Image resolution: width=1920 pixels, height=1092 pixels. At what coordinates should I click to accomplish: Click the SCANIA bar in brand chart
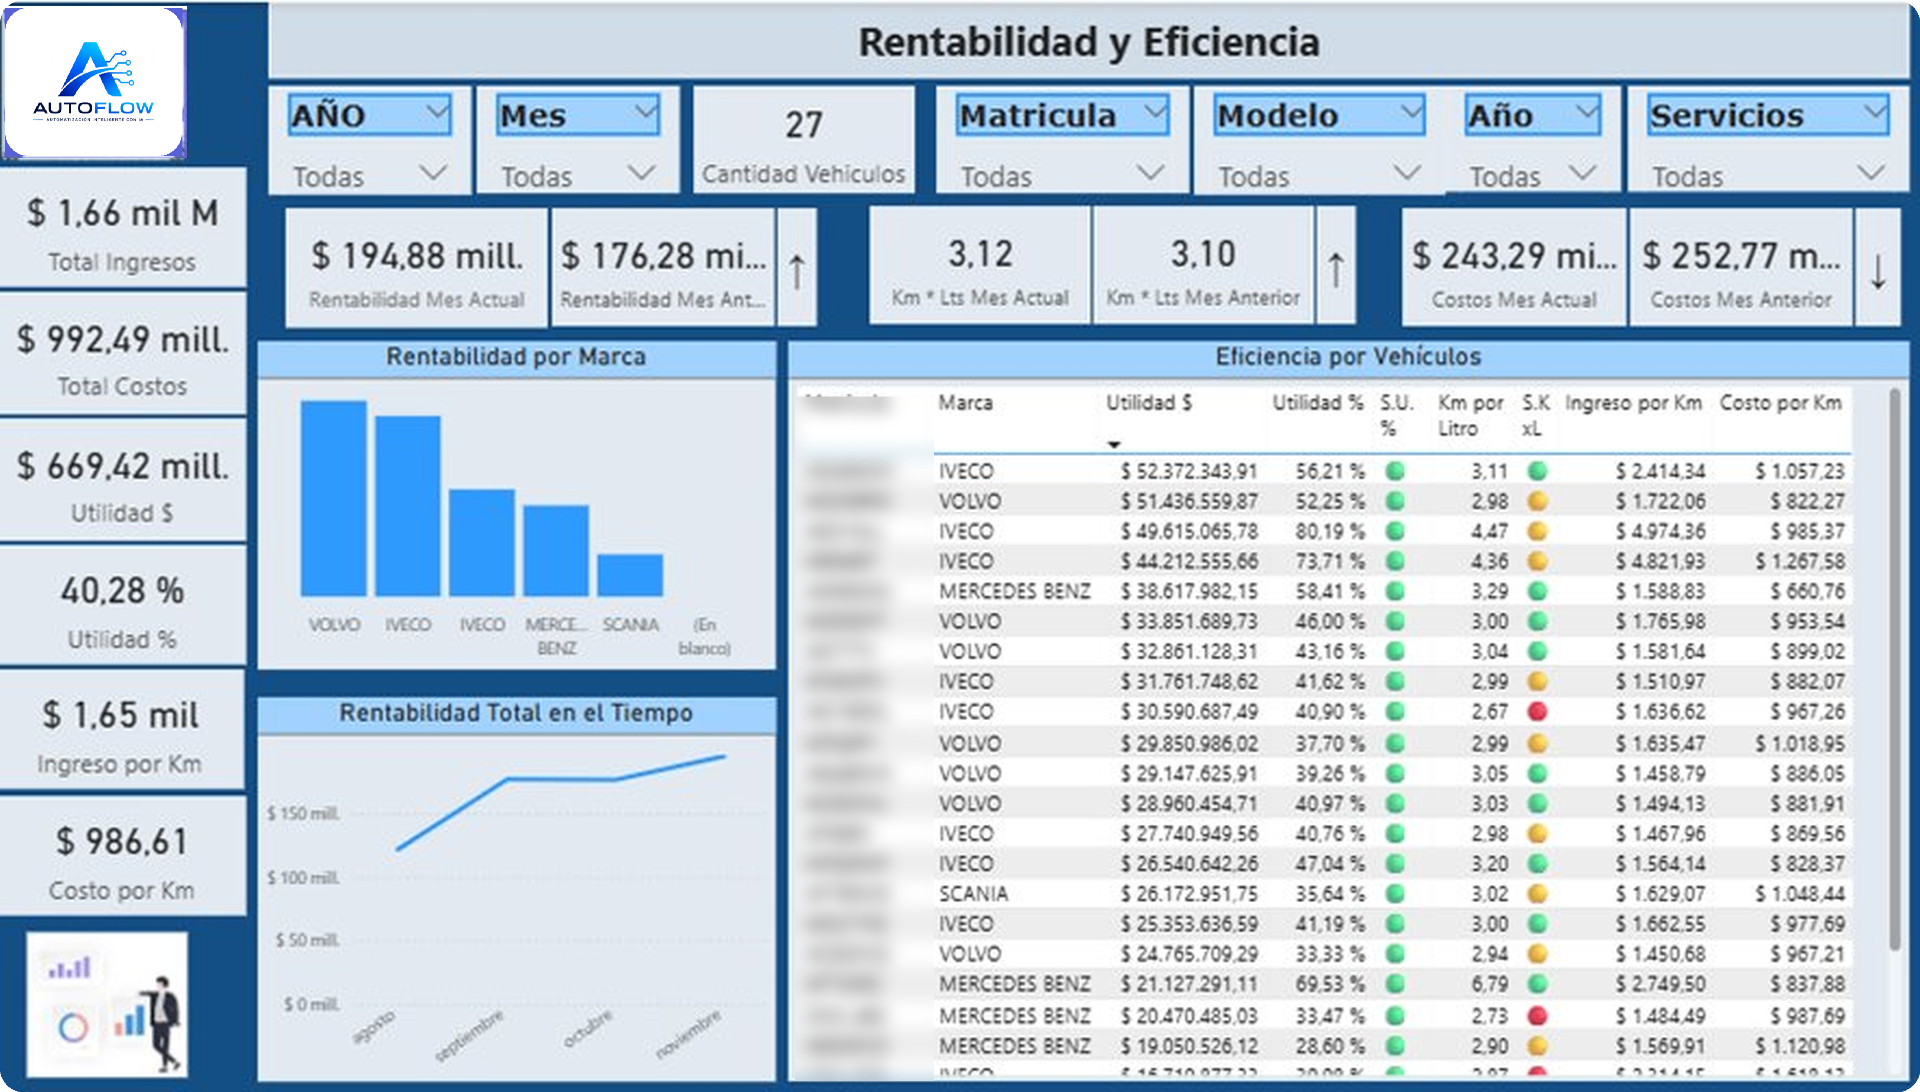tap(630, 575)
